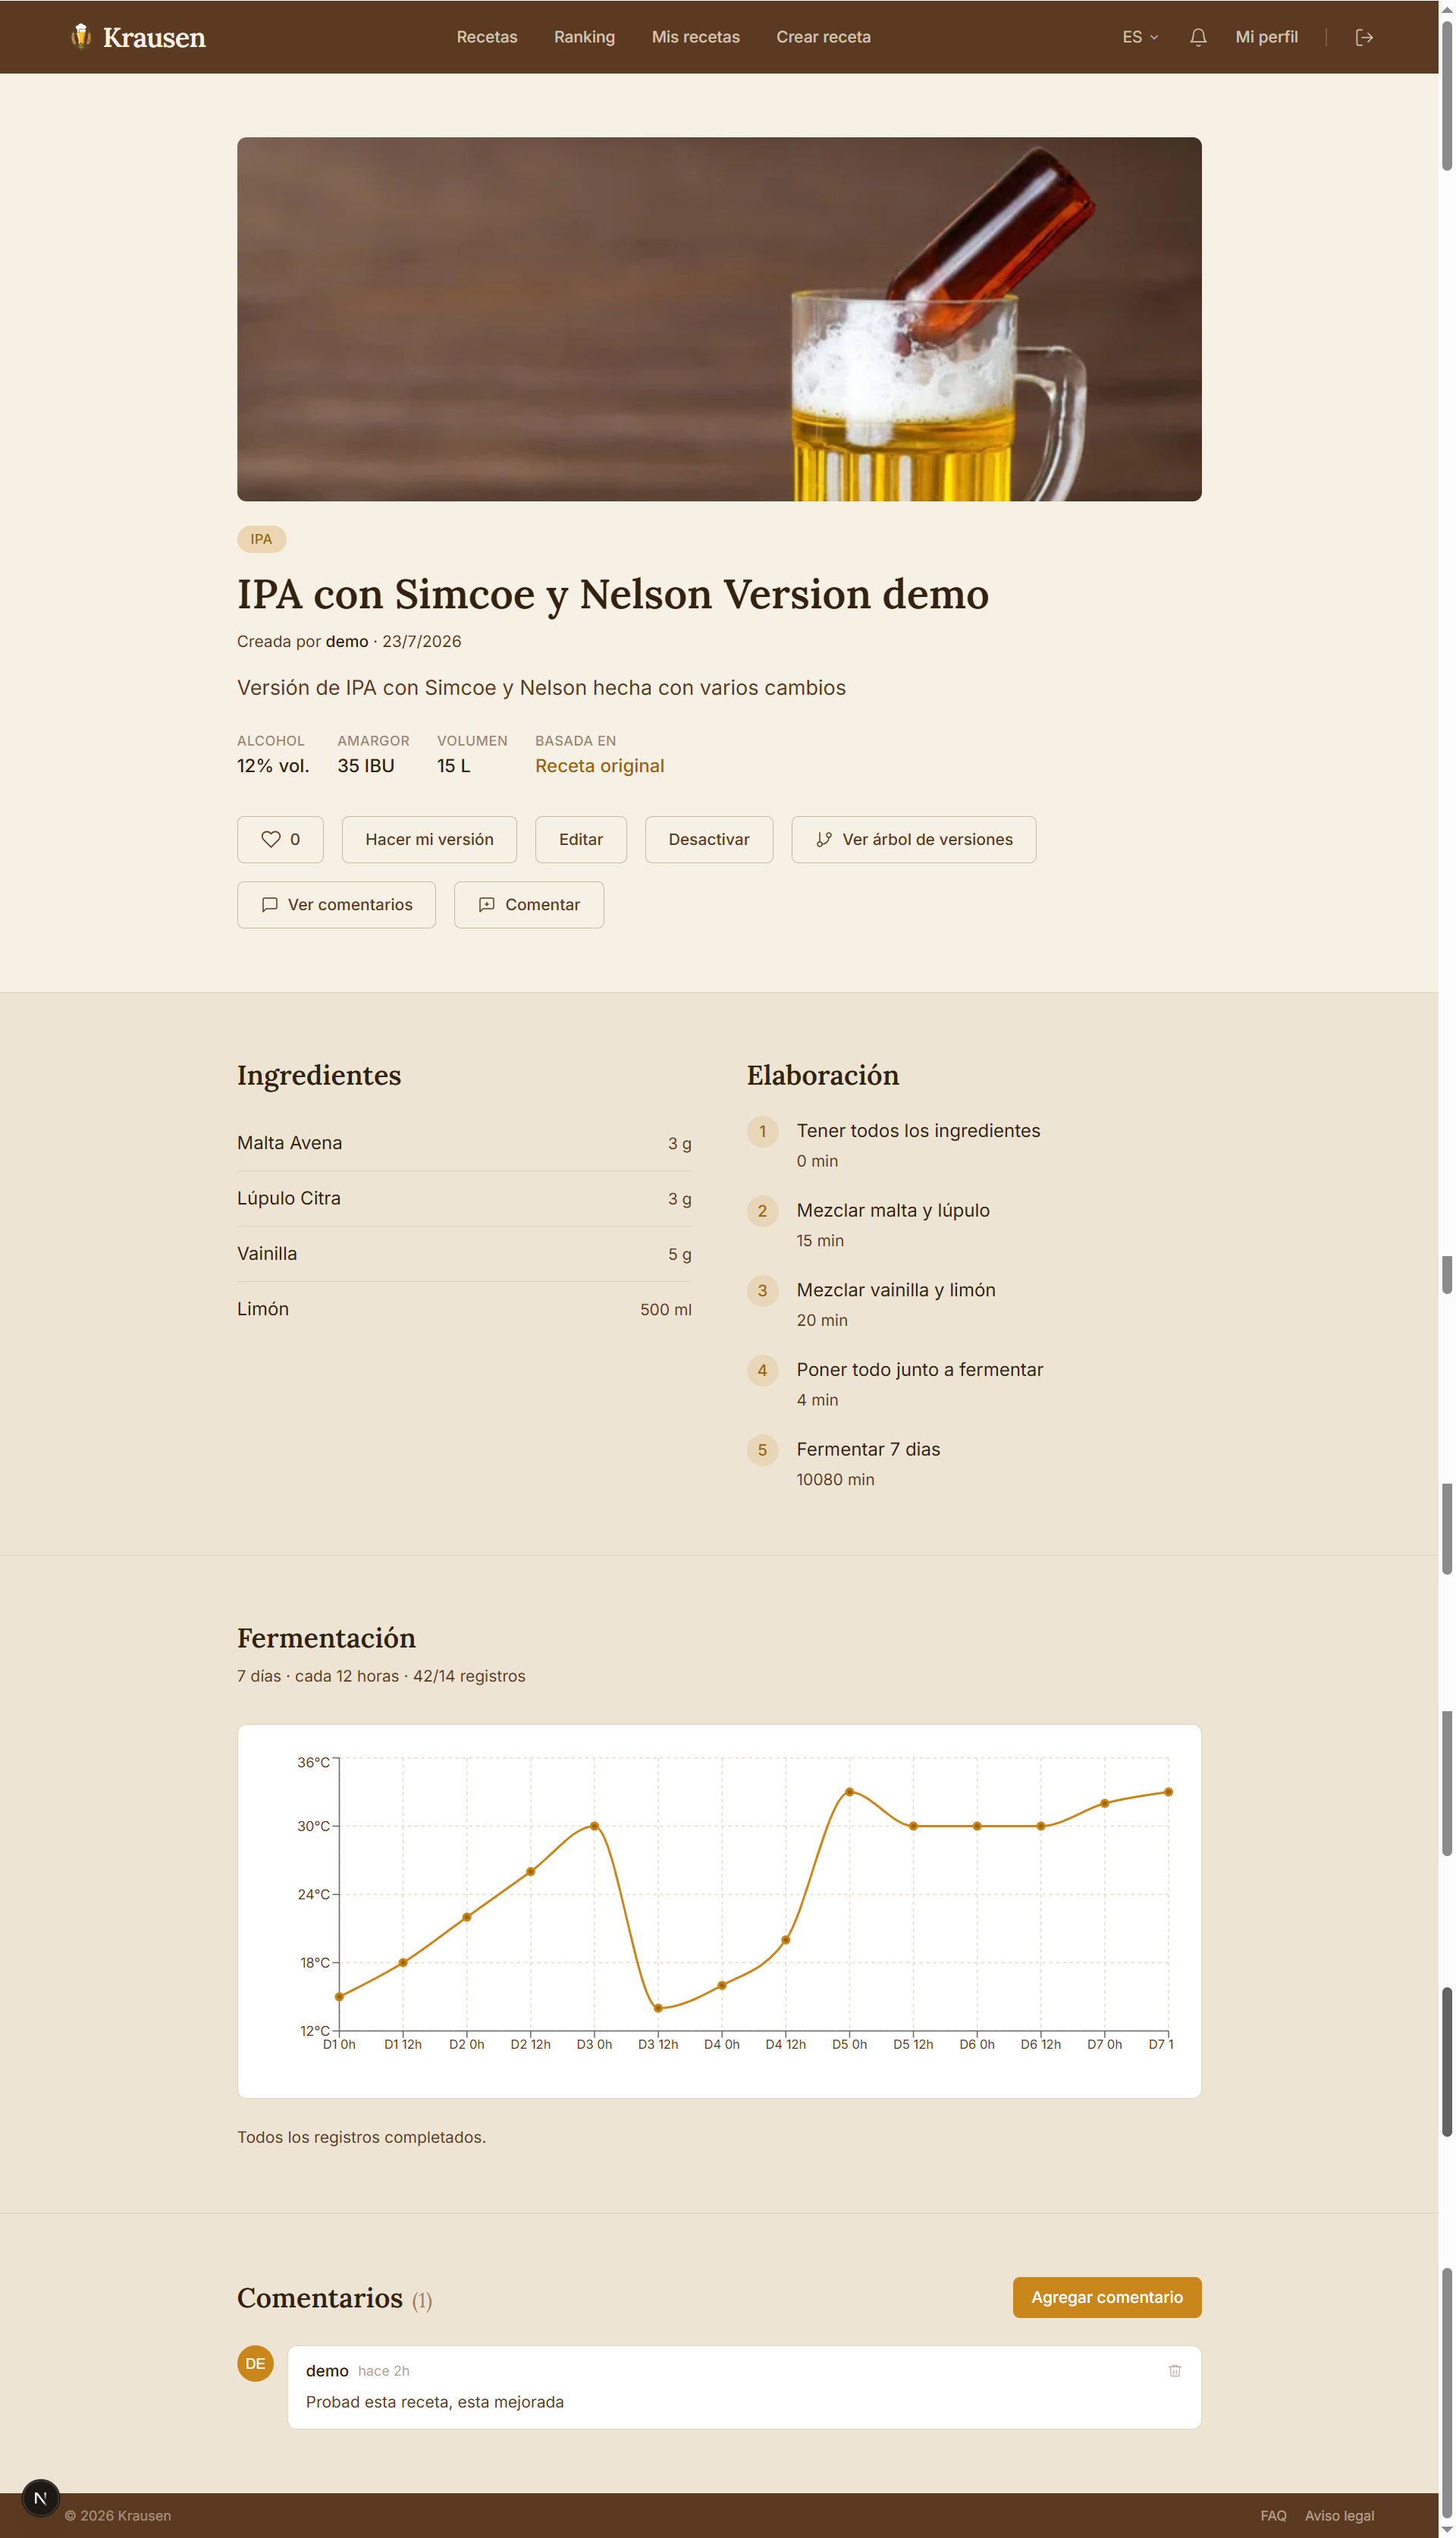
Task: Click the Hacer mi versión button
Action: pos(429,839)
